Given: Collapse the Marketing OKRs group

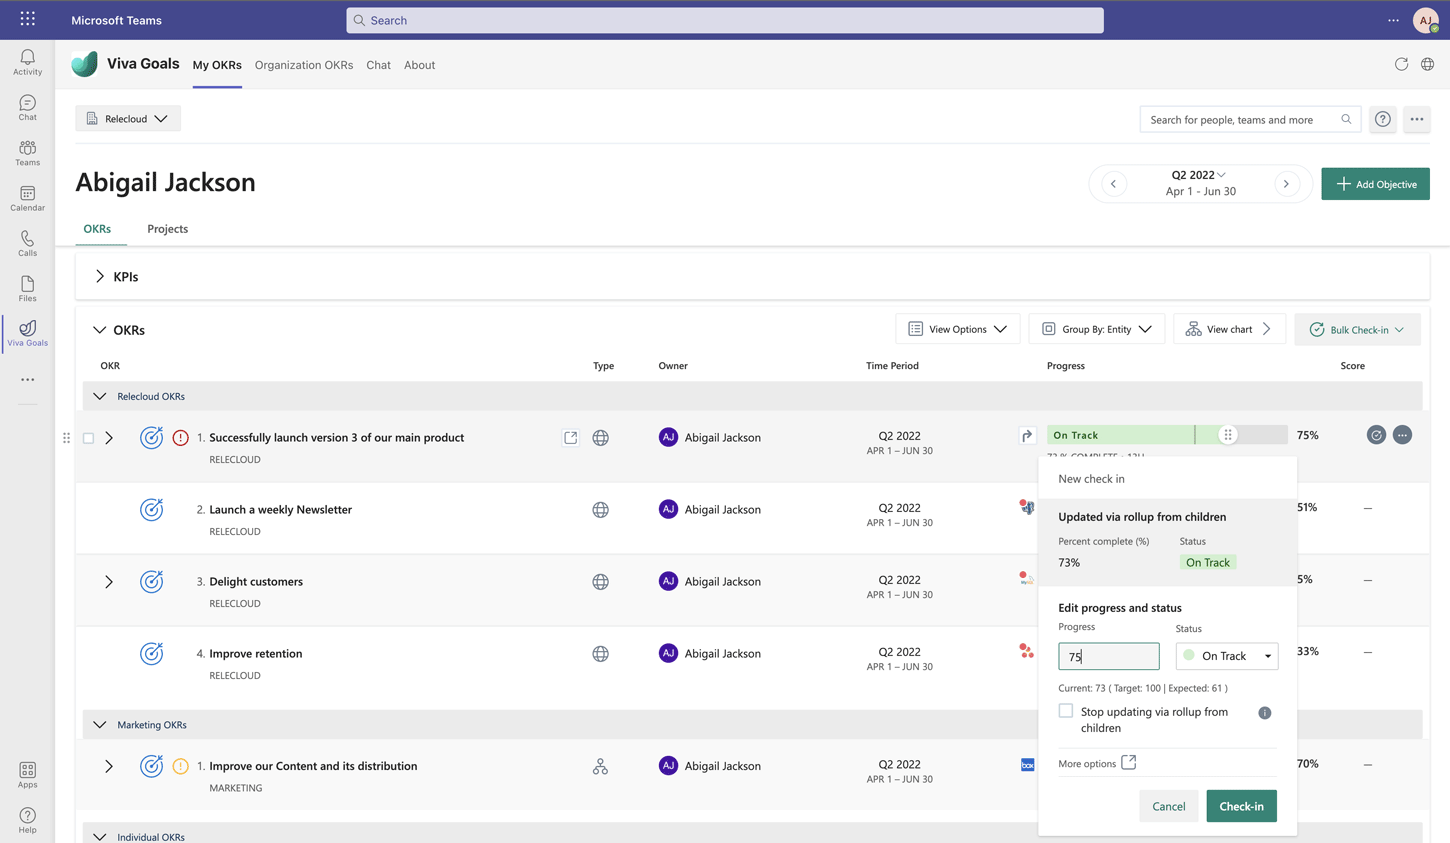Looking at the screenshot, I should [x=99, y=724].
